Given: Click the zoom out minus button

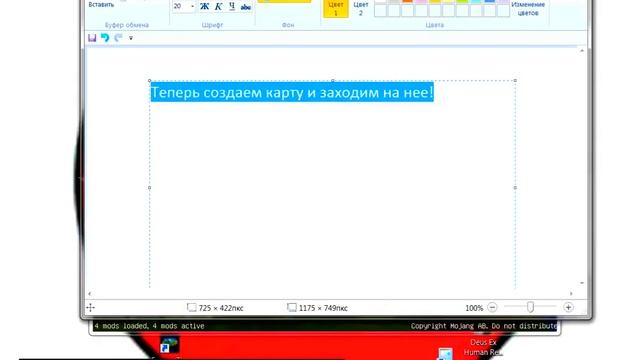Looking at the screenshot, I should [492, 307].
